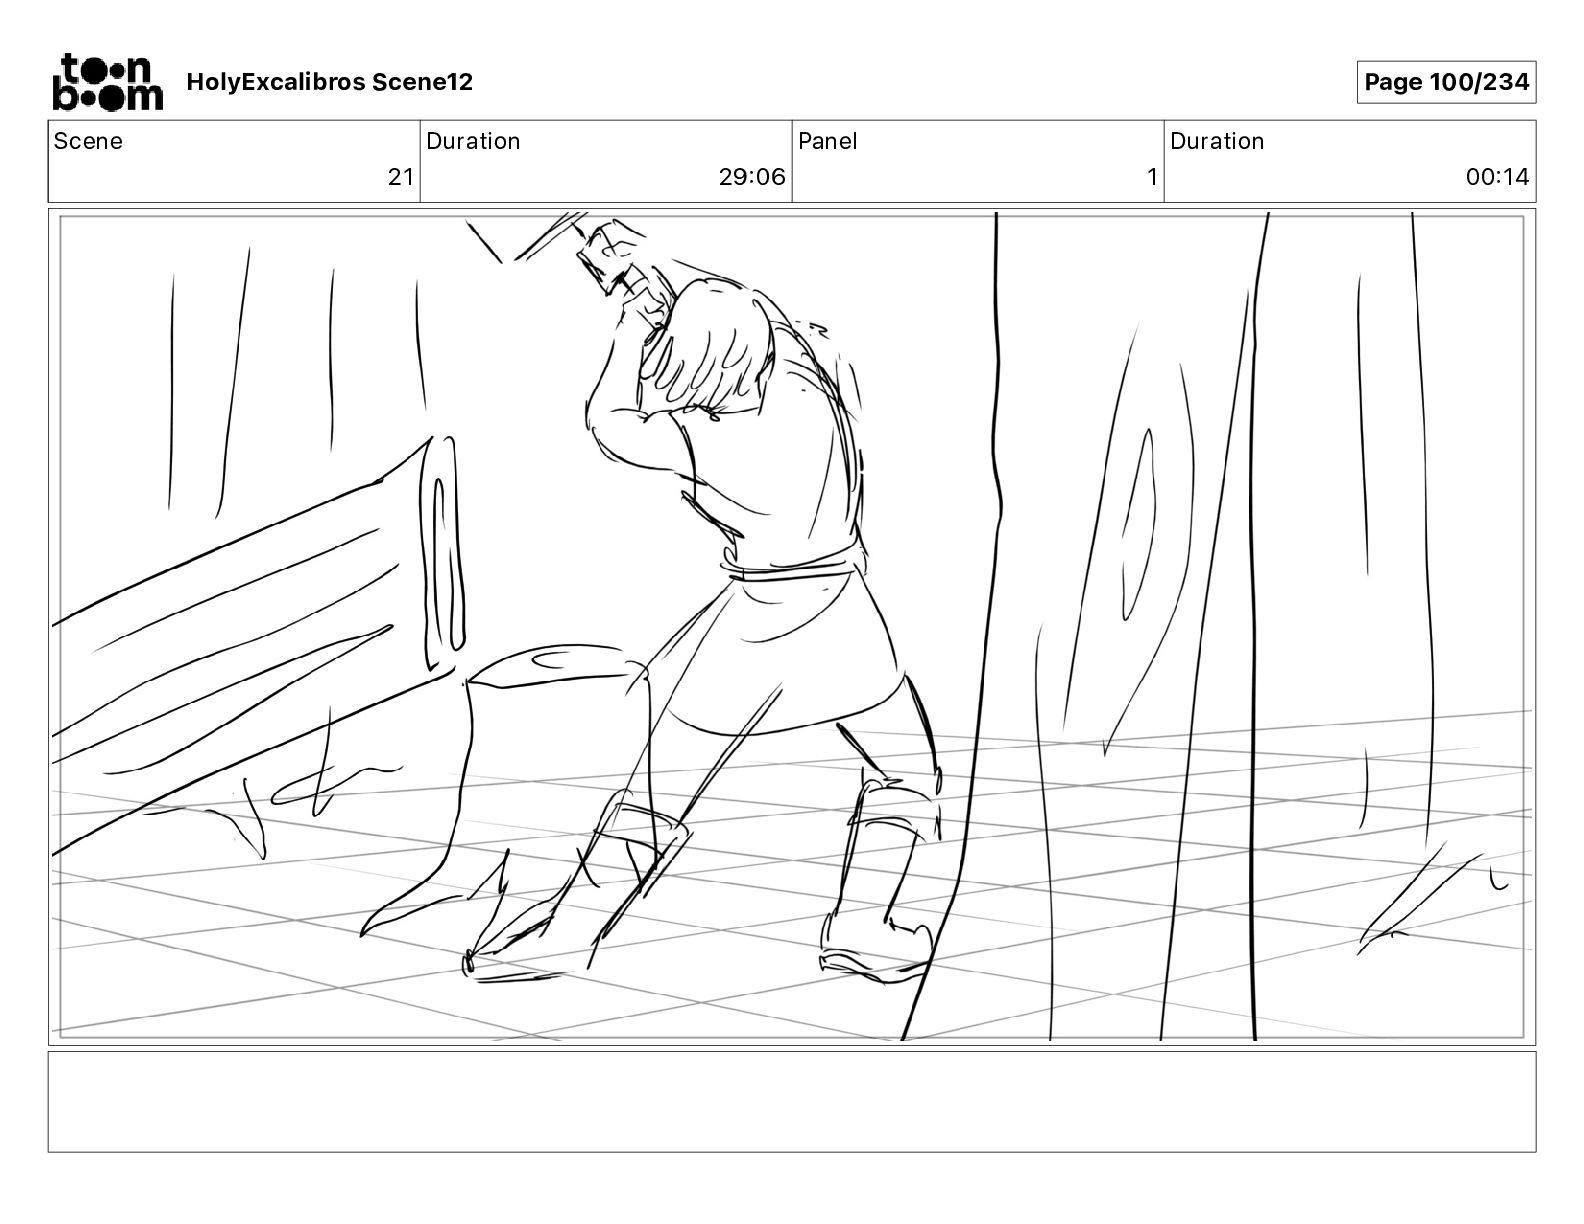
Task: Click the Toon Boom logo
Action: pos(107,82)
